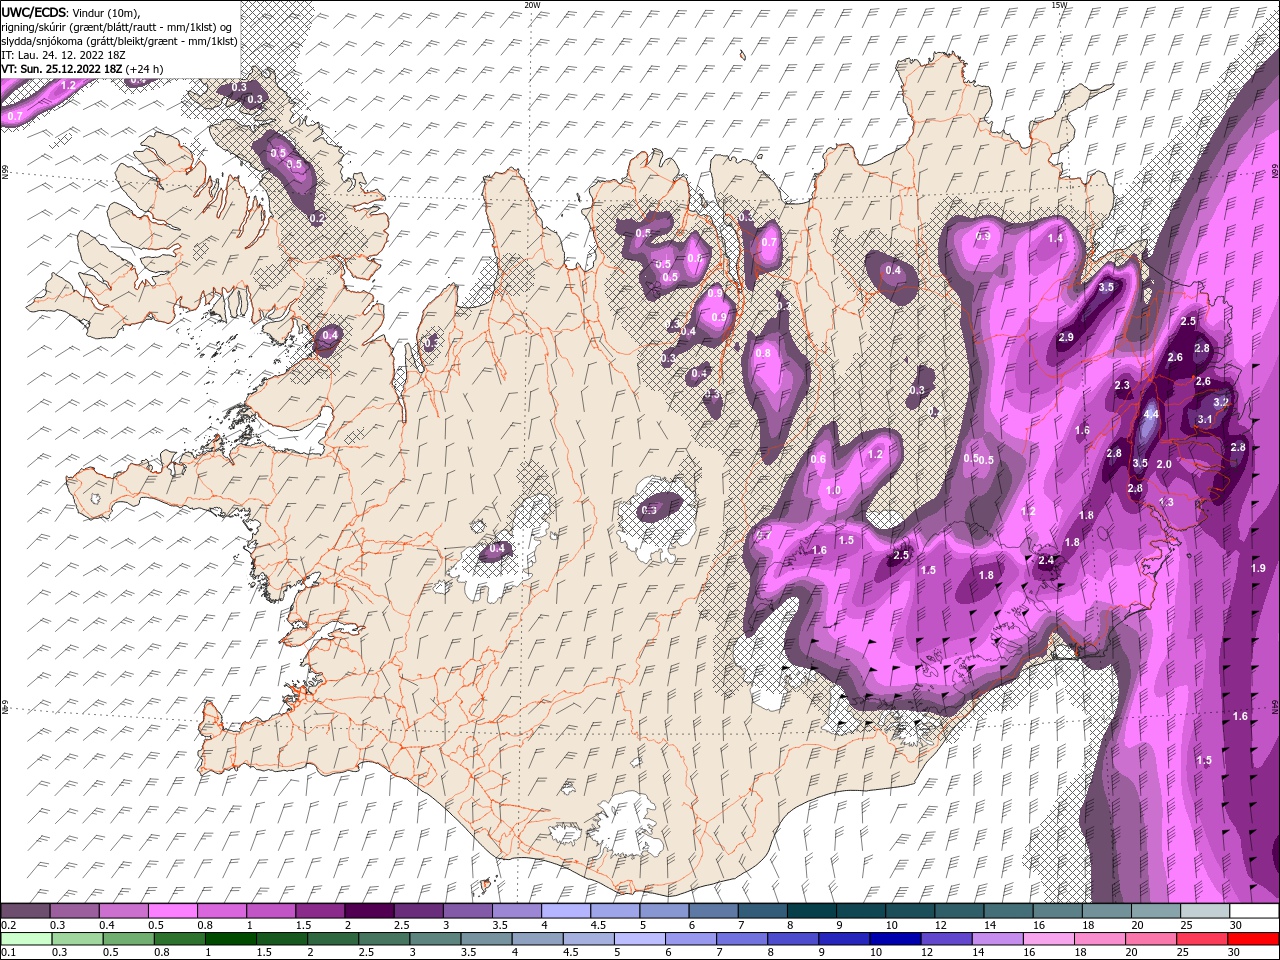Pick the pale grey 25 snow legend swatch
This screenshot has height=960, width=1280.
1205,911
